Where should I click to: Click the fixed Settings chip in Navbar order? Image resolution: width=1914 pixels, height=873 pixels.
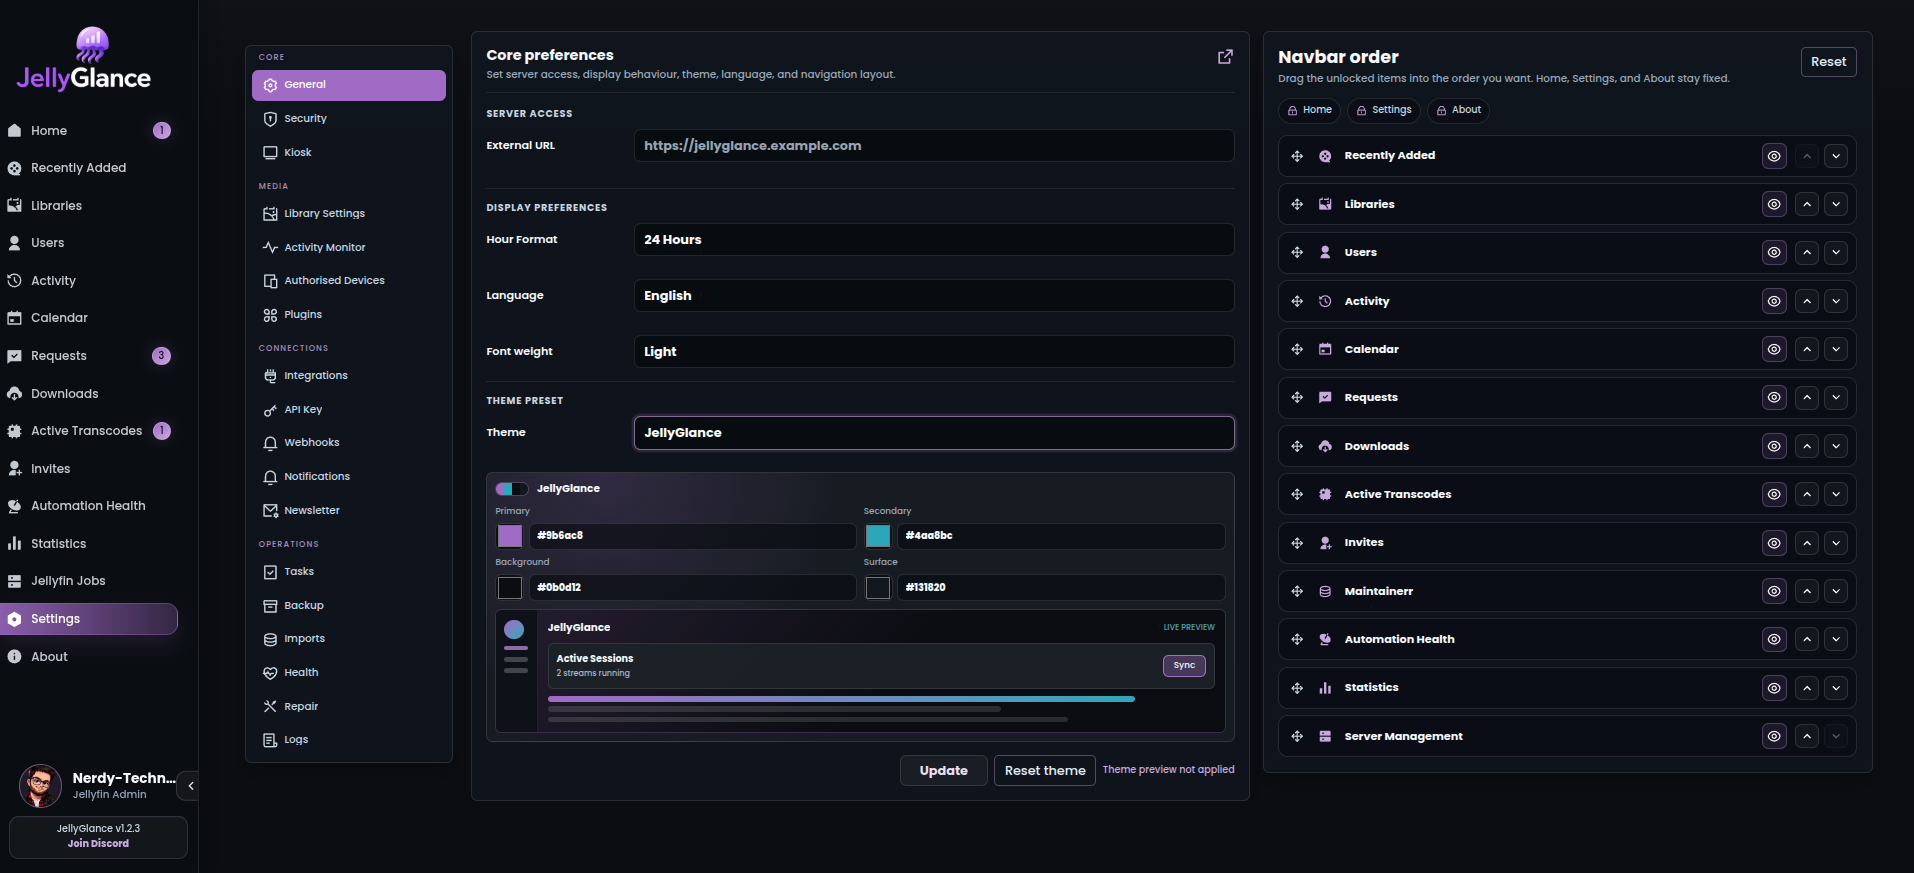(x=1384, y=110)
